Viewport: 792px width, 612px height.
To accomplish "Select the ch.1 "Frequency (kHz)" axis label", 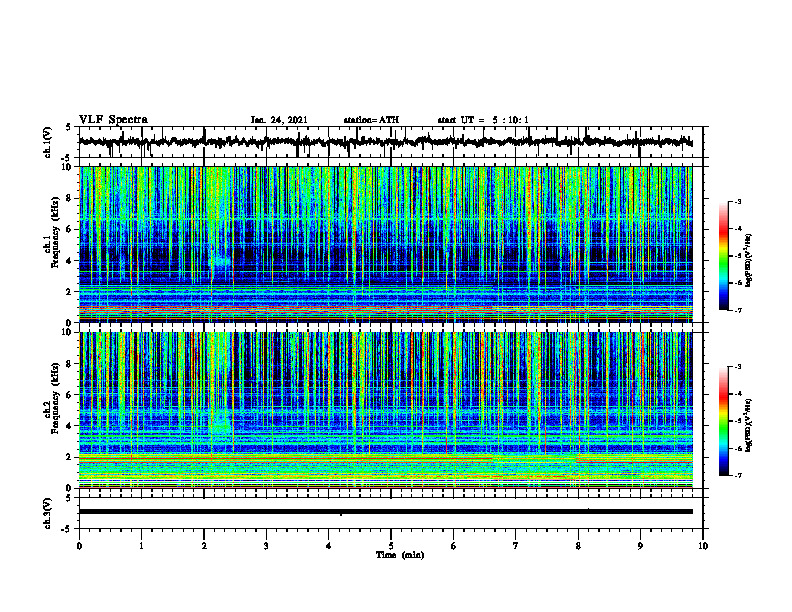I will [x=55, y=232].
